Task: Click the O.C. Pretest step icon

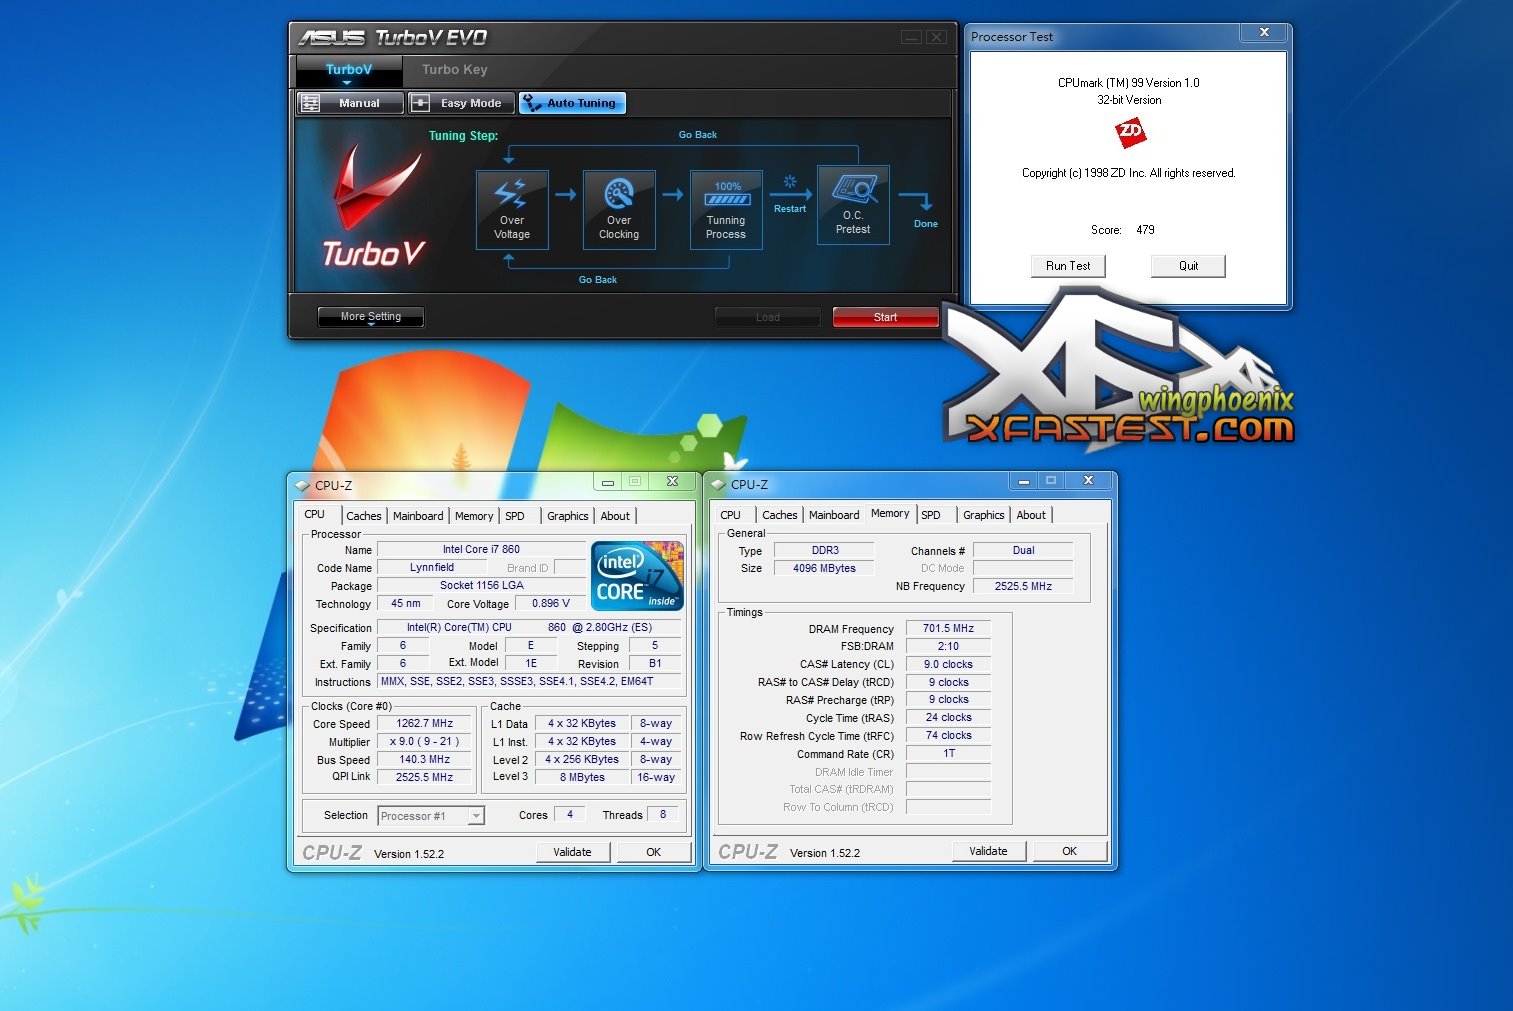Action: click(853, 205)
